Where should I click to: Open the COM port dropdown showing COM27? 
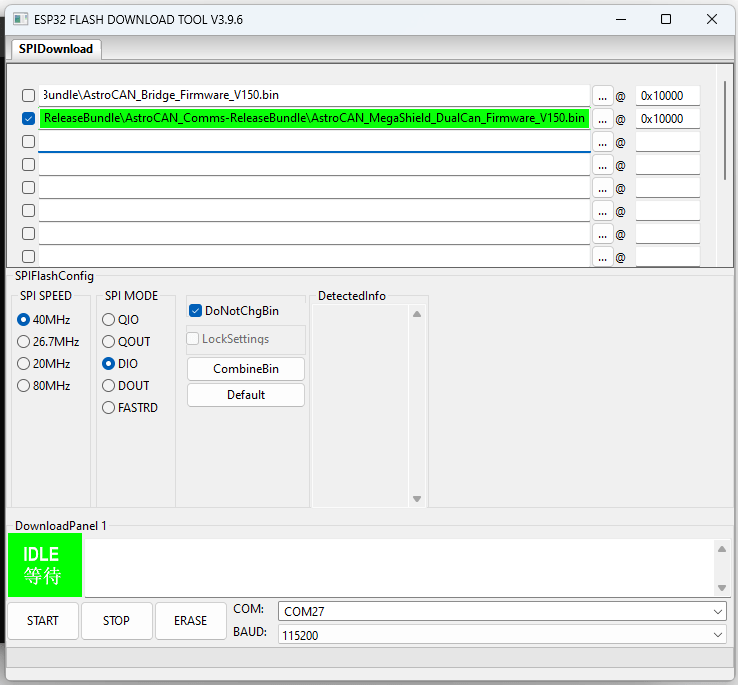pyautogui.click(x=502, y=612)
